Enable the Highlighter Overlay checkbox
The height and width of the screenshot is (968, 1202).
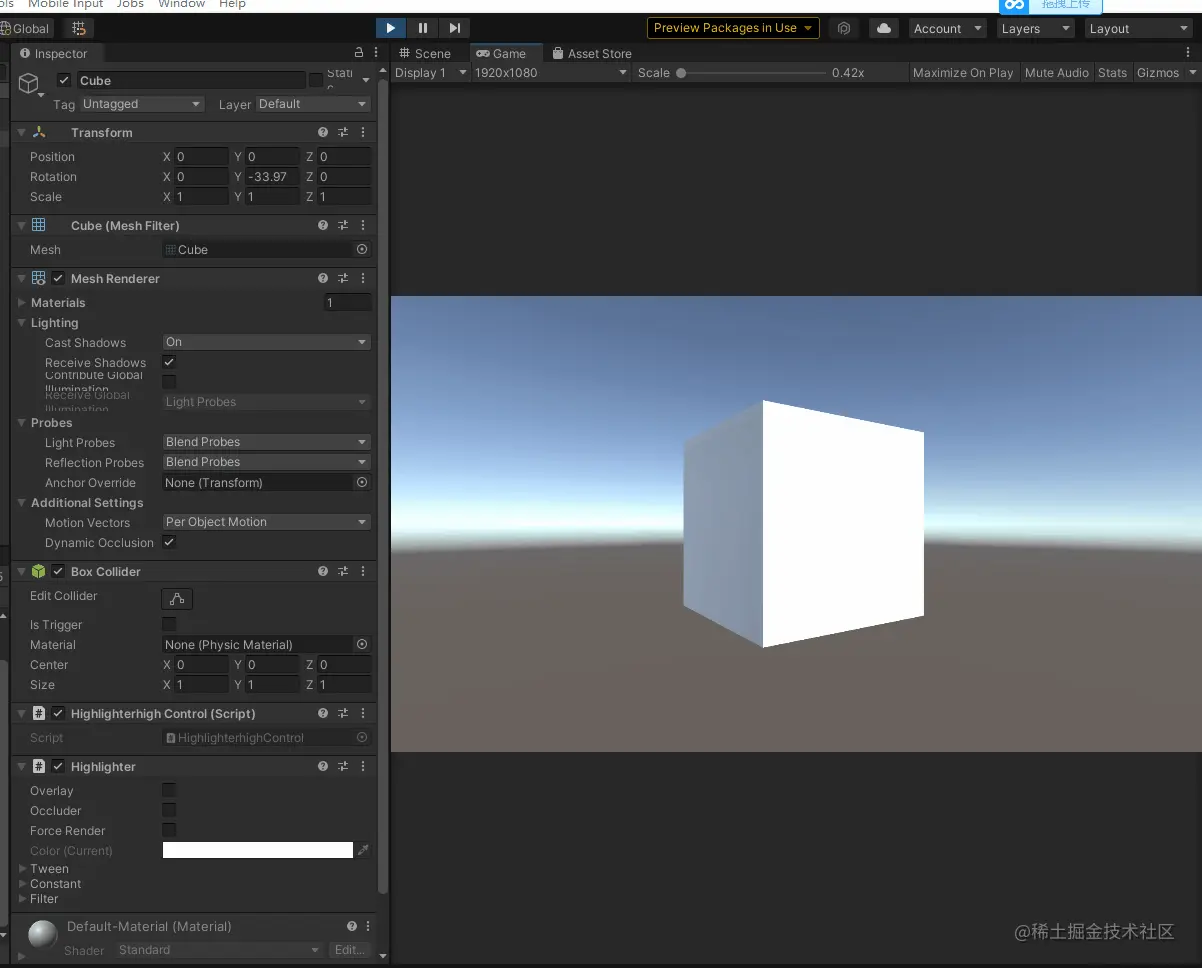point(169,791)
